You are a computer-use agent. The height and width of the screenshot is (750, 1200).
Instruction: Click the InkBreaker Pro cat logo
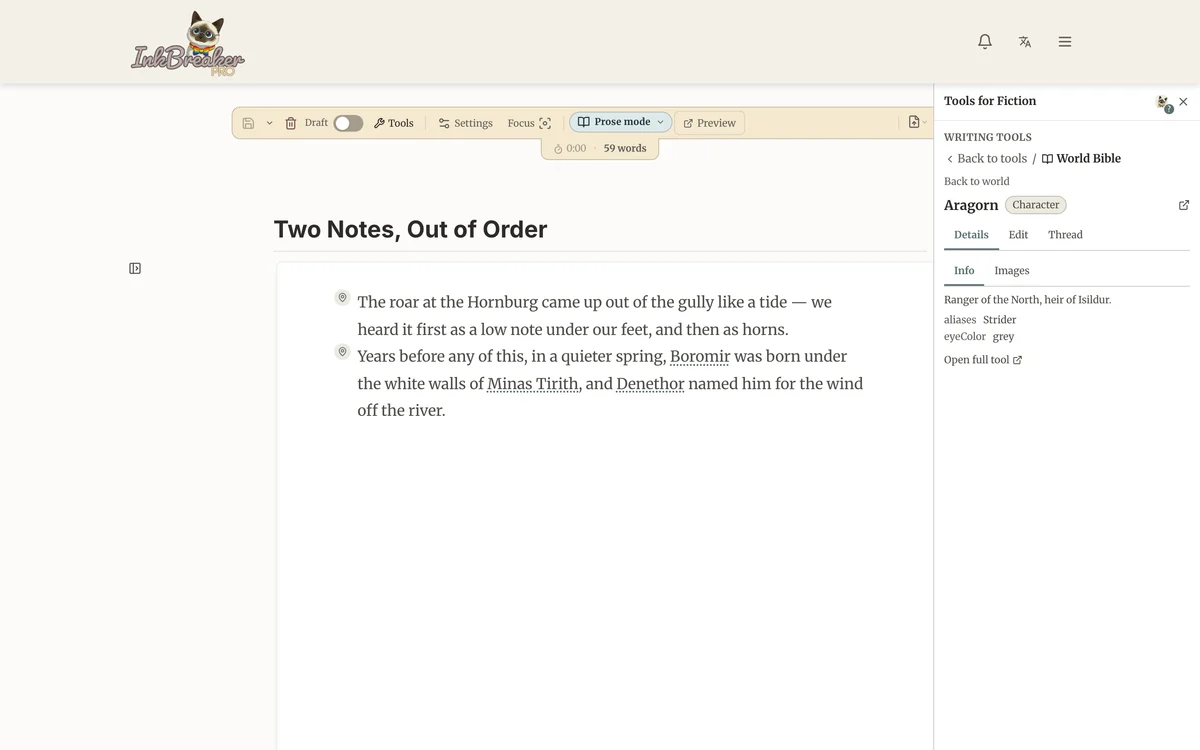(188, 44)
